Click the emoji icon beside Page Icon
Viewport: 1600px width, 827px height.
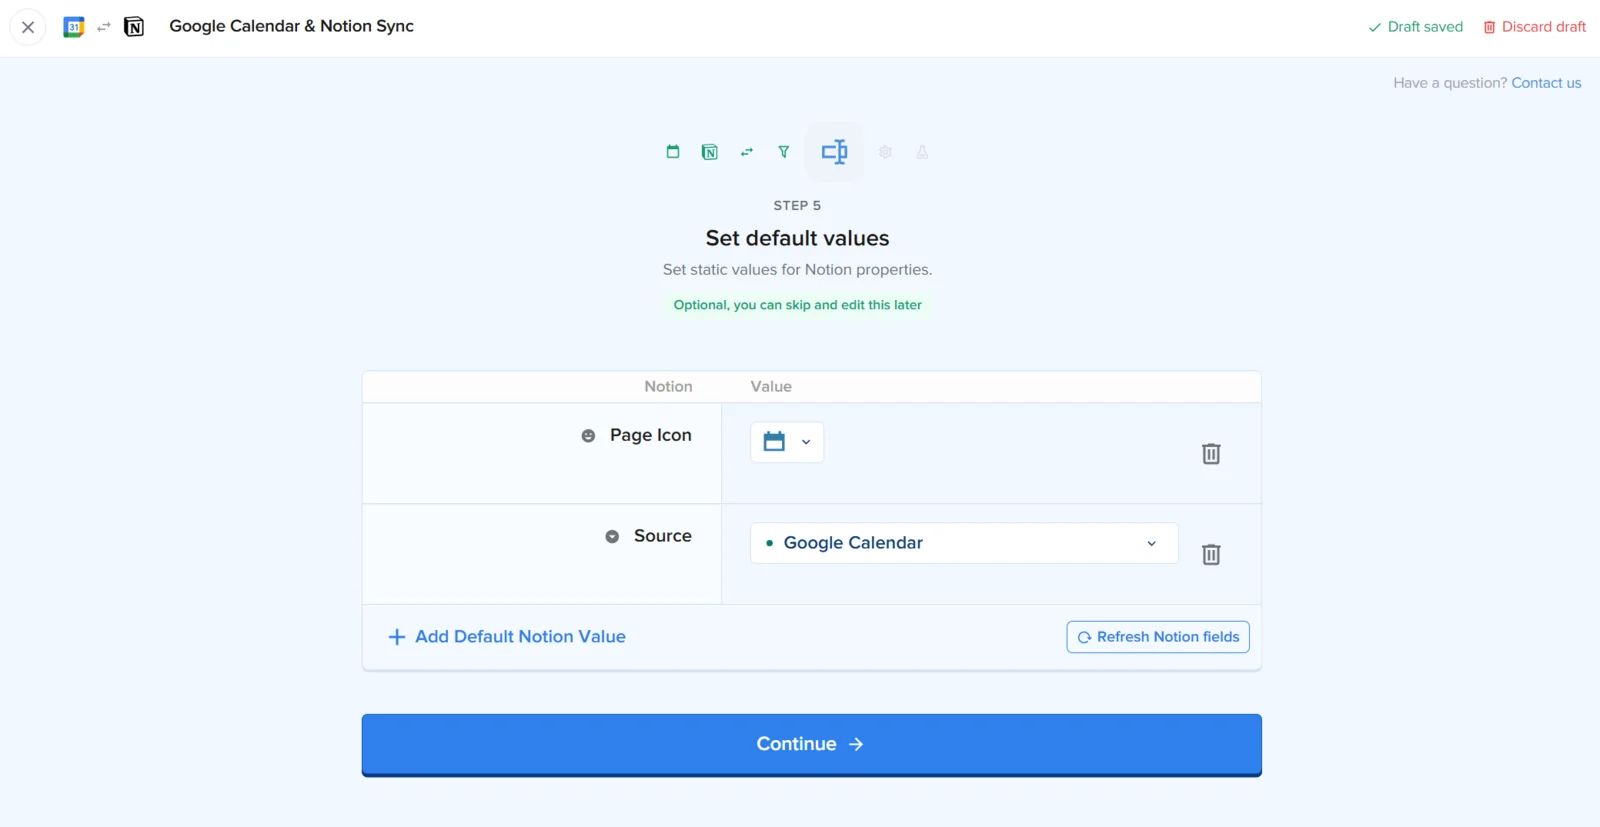(x=588, y=436)
